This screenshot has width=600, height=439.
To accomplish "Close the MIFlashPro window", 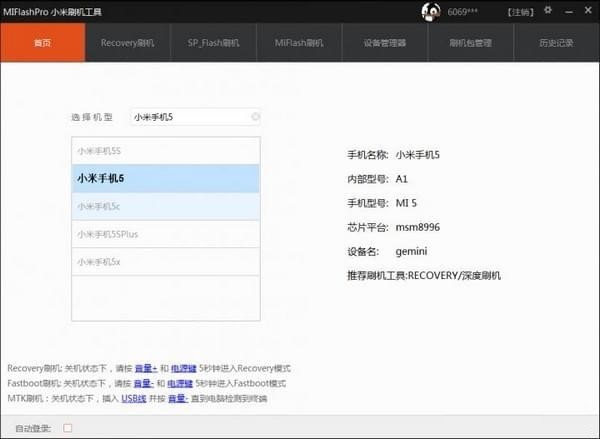I will 587,11.
